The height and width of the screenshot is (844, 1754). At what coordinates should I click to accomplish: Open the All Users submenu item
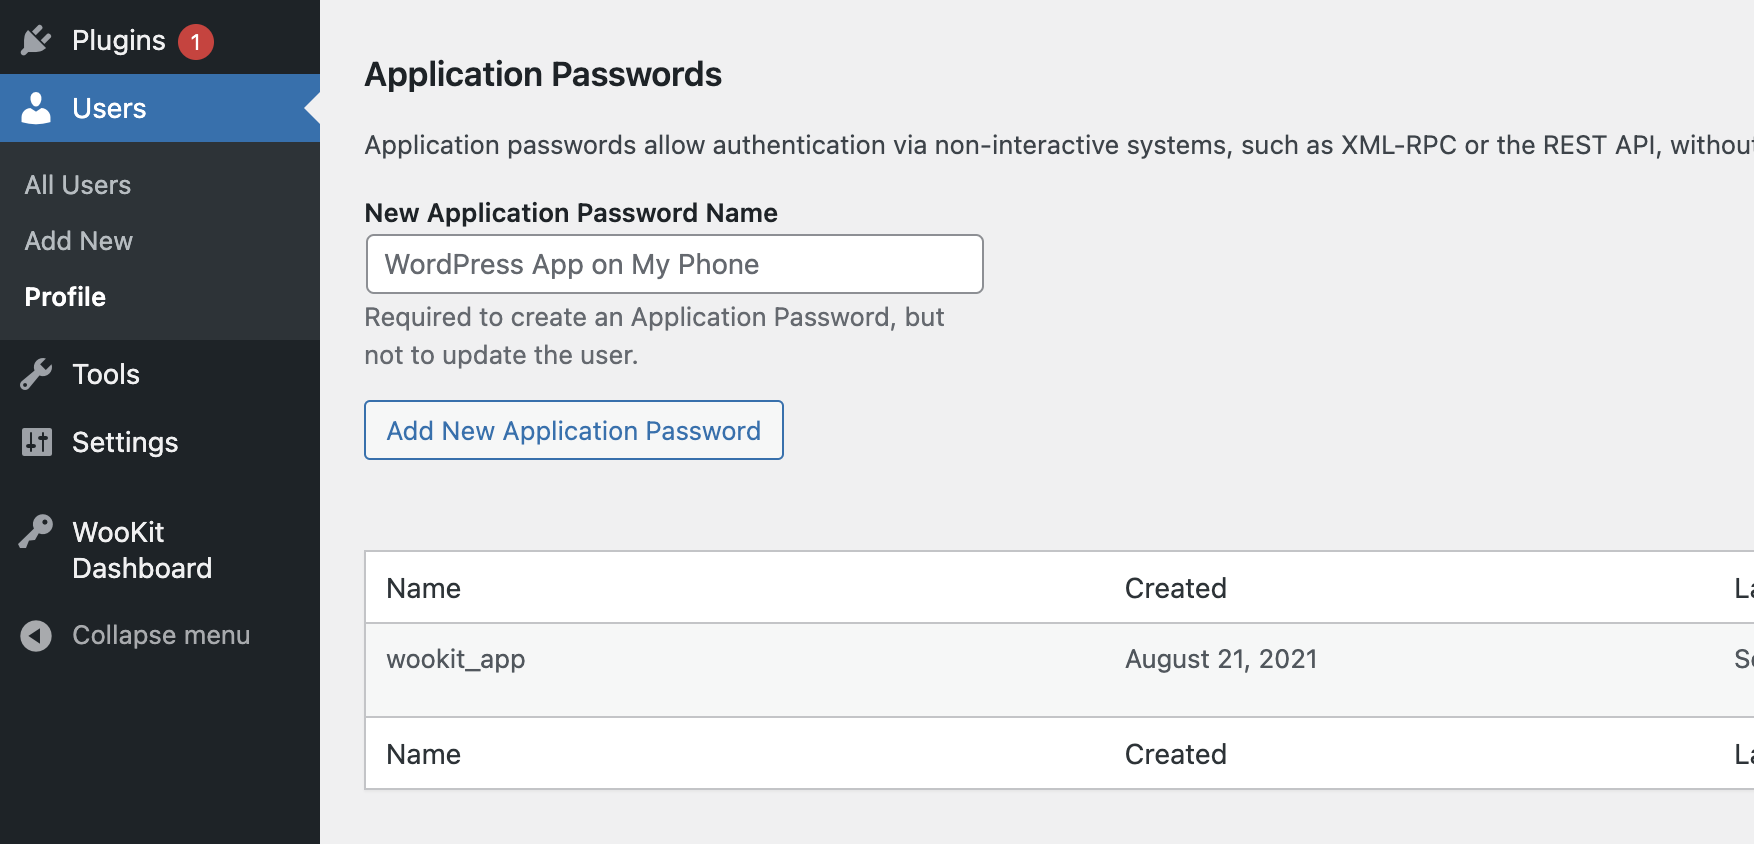click(x=78, y=185)
